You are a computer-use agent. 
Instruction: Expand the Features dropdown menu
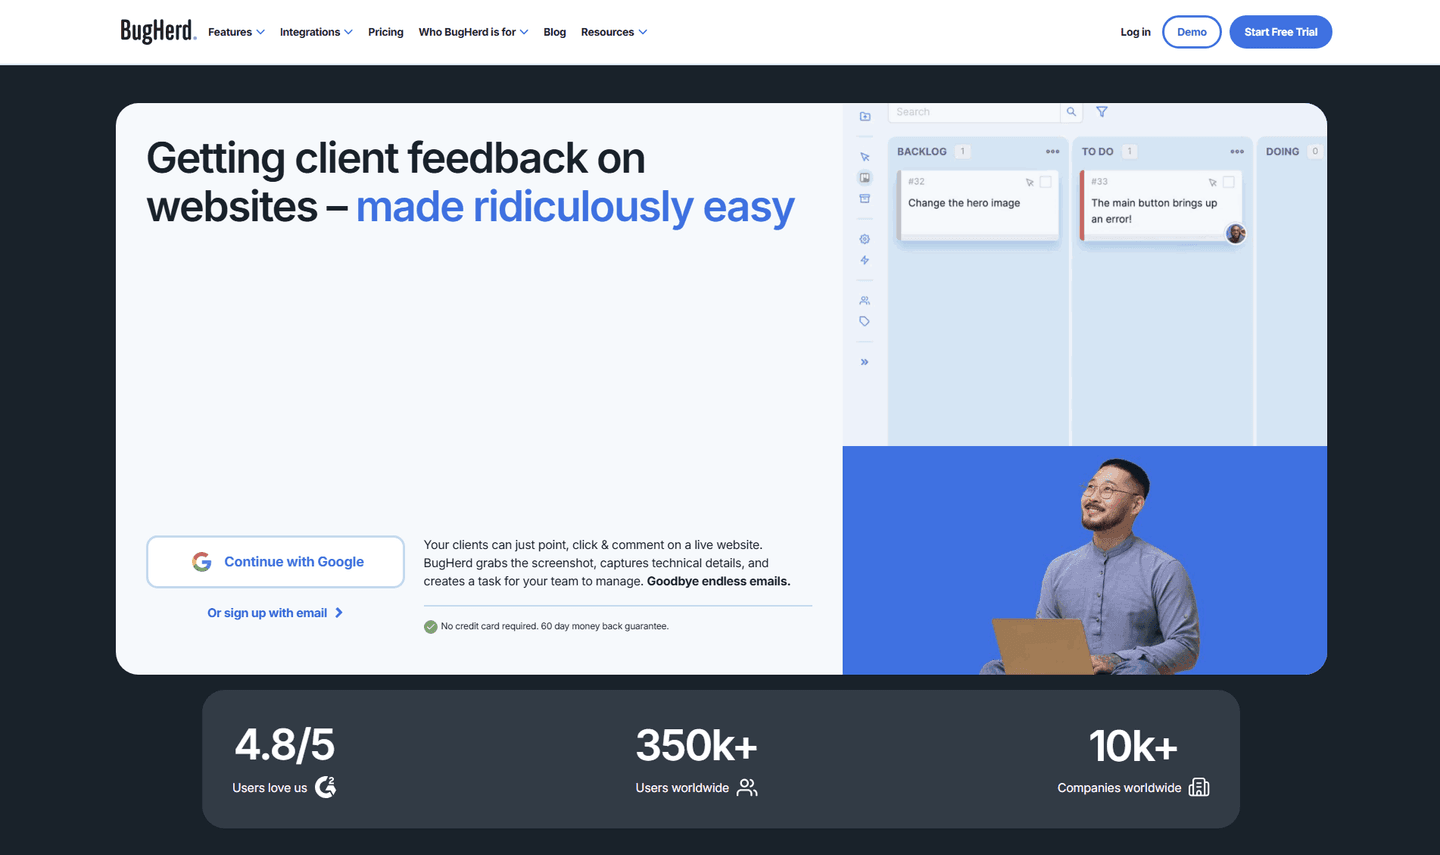click(x=236, y=32)
